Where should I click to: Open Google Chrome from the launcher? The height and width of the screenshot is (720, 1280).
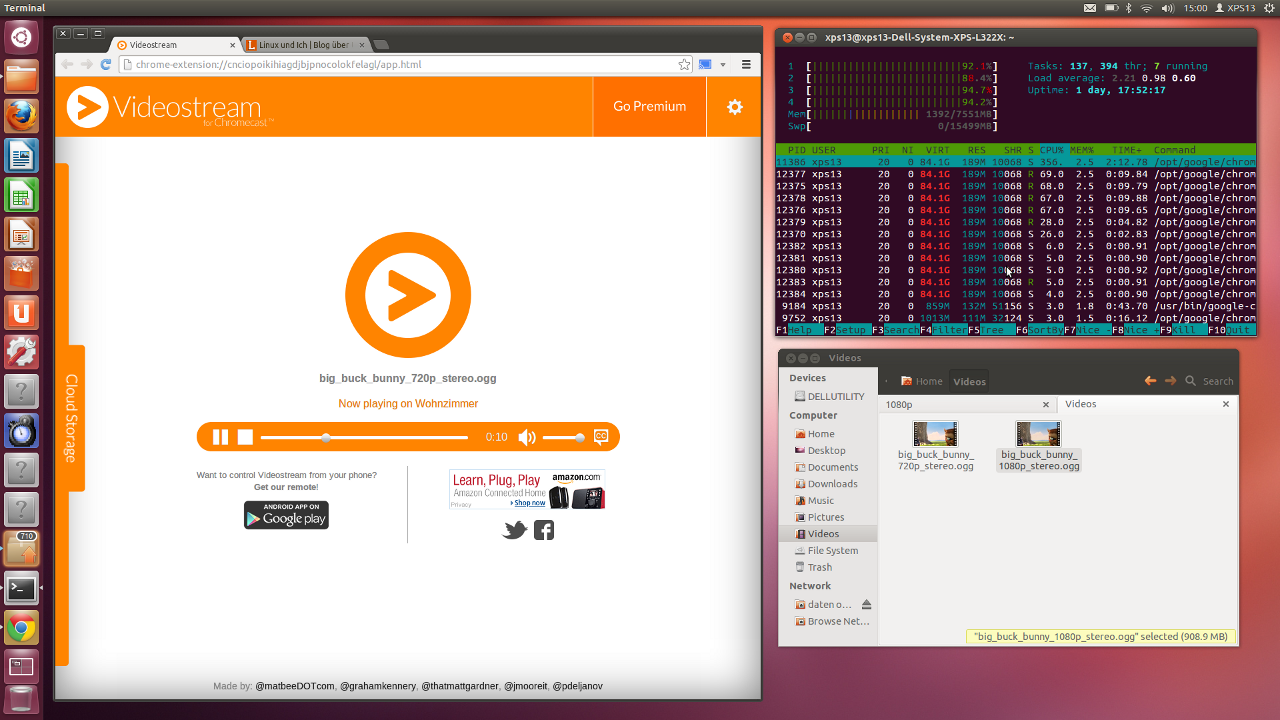coord(21,628)
